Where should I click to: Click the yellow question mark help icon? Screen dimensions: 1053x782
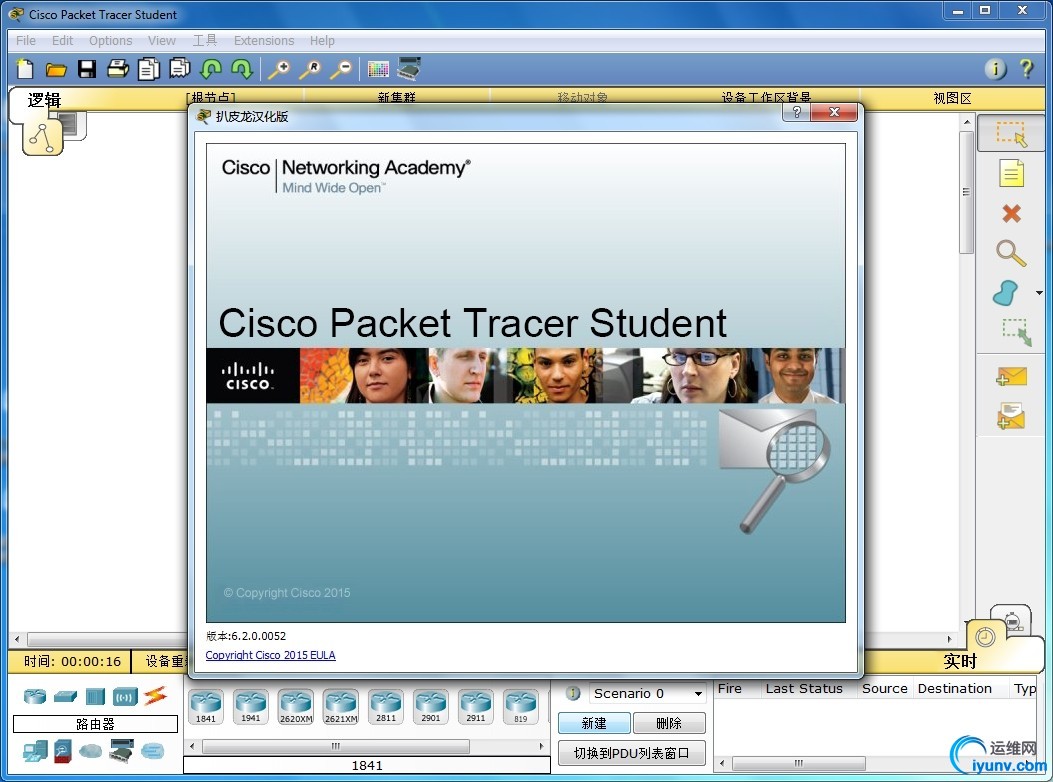tap(1026, 69)
